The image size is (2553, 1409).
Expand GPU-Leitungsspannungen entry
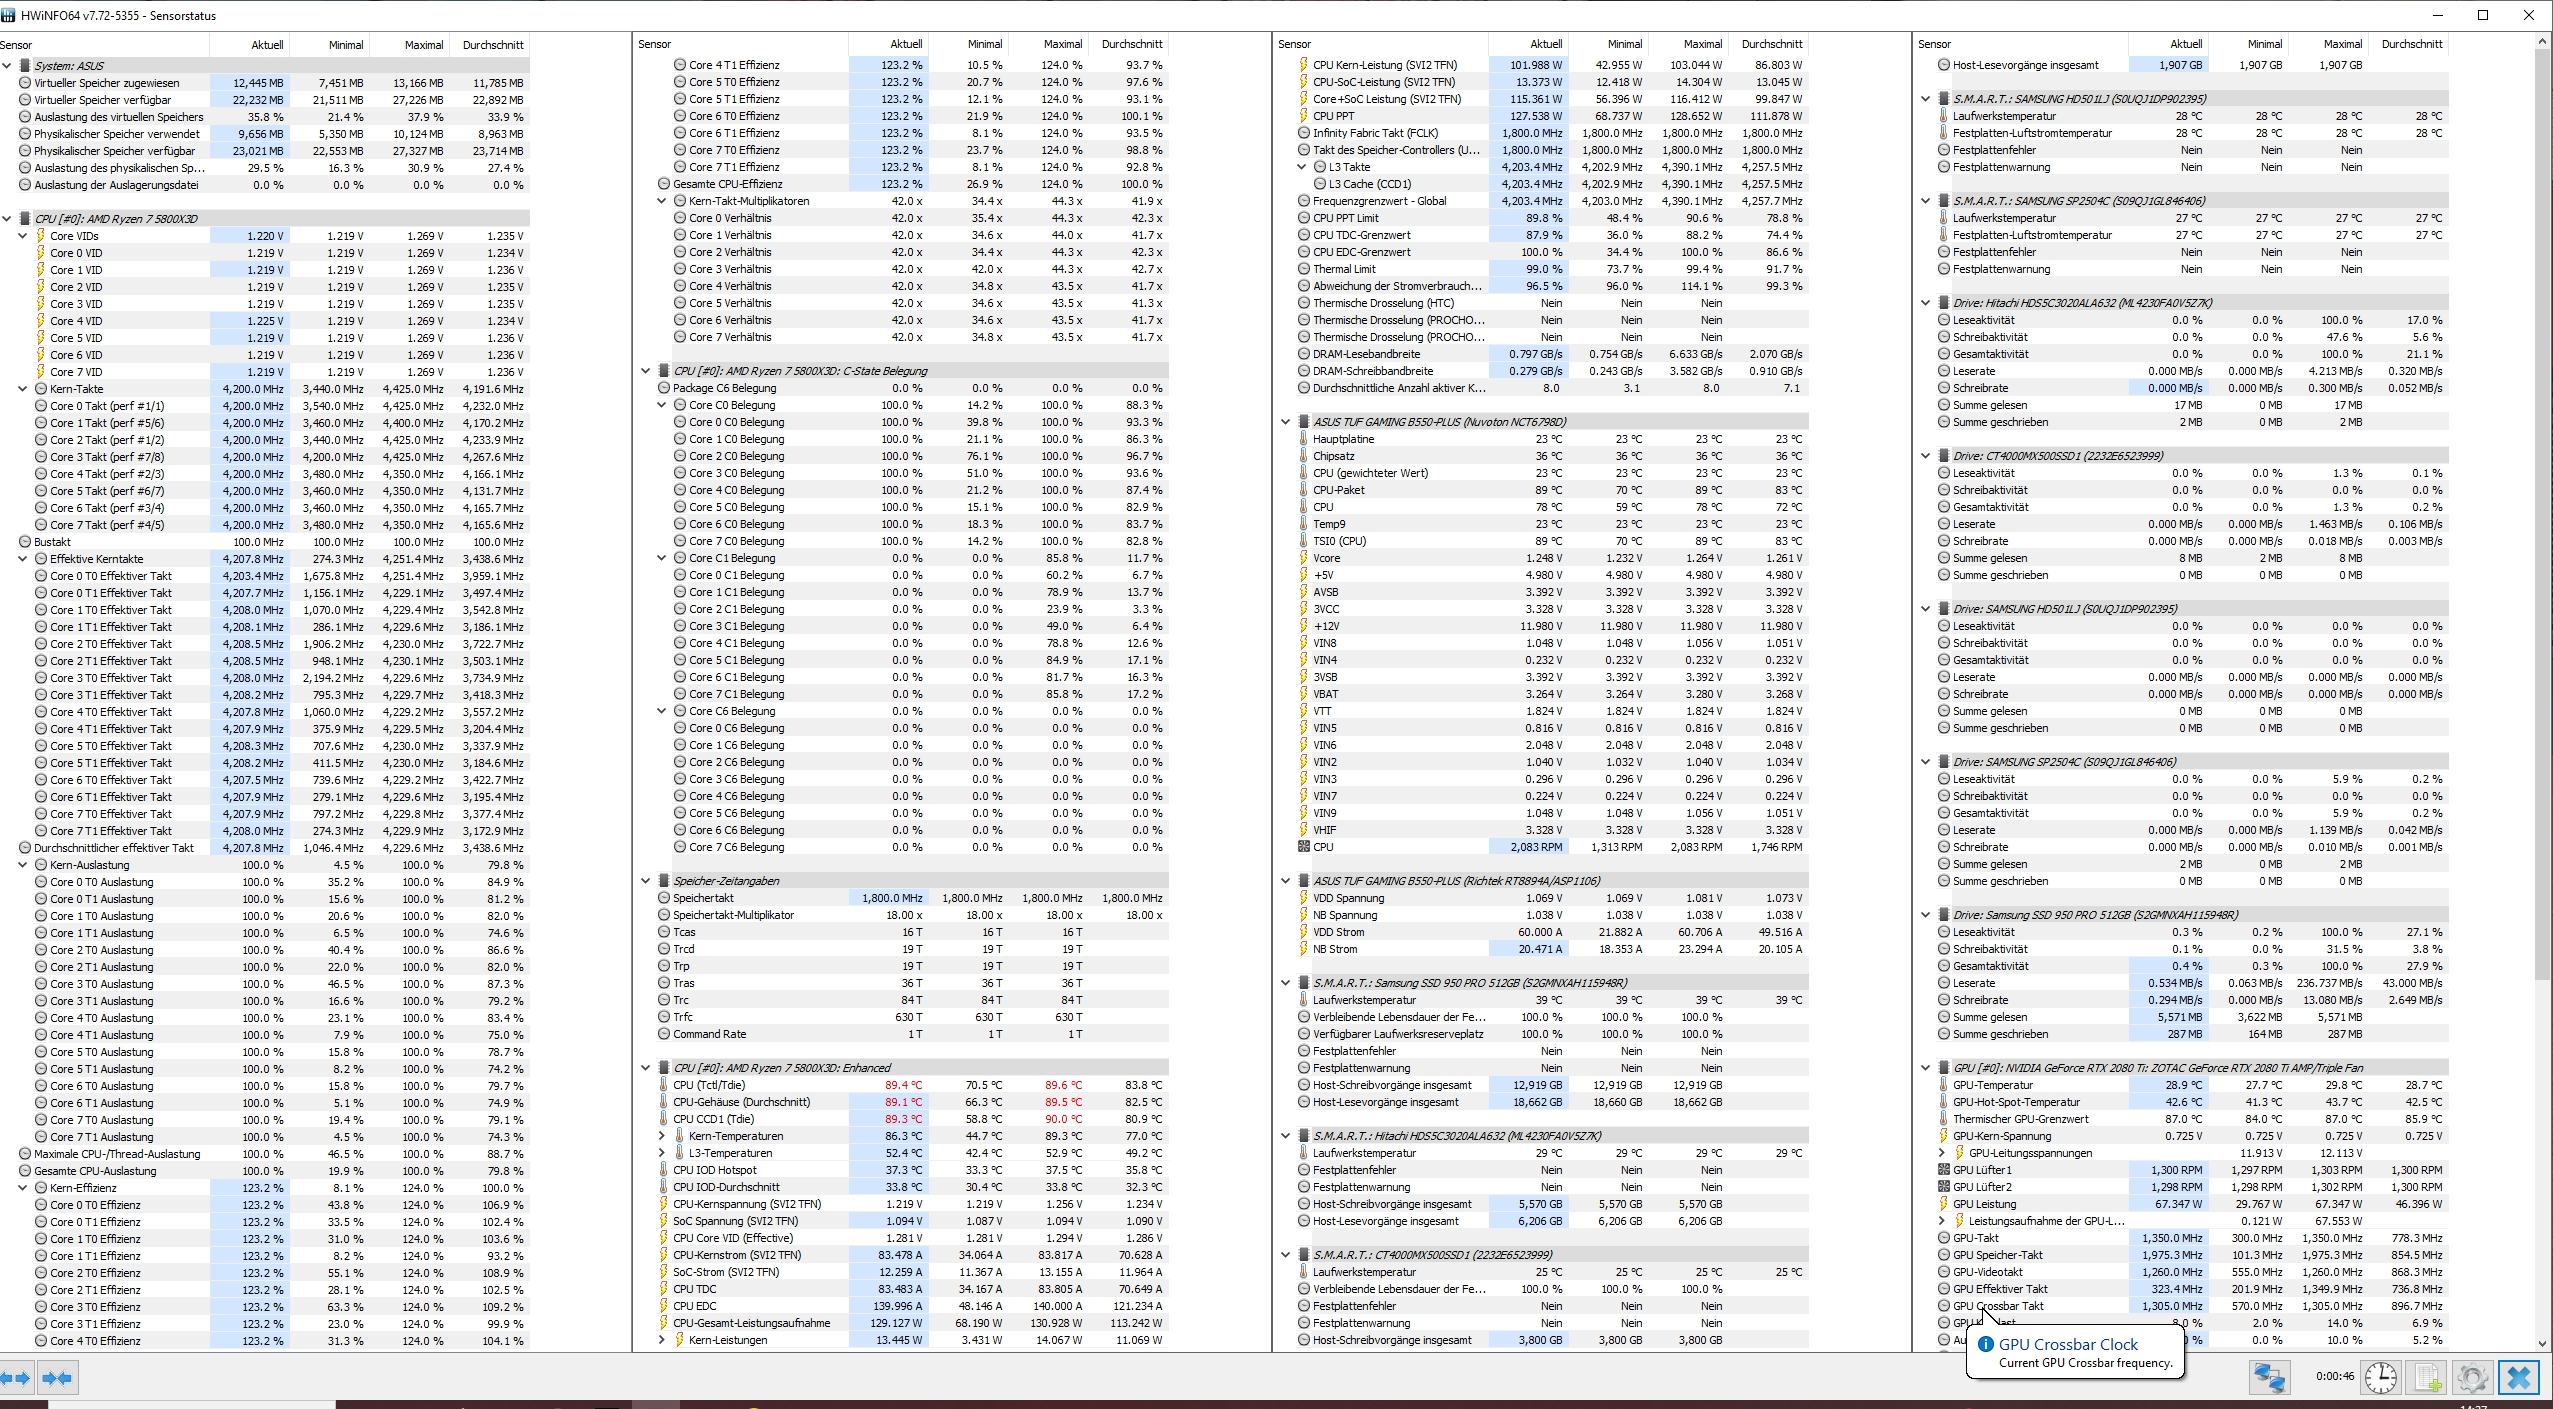1942,1153
